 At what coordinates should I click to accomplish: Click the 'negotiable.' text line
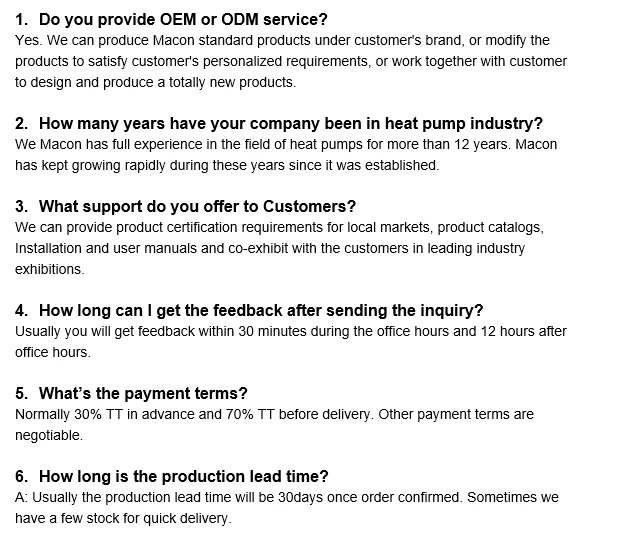pos(49,435)
